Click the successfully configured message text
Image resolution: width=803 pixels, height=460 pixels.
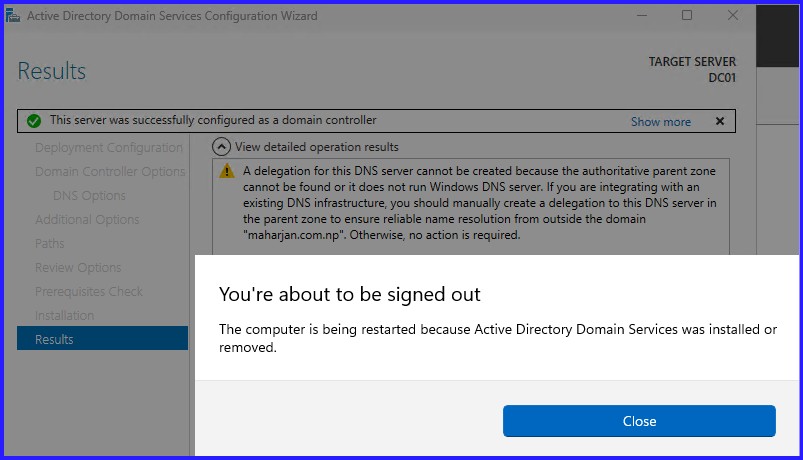(213, 120)
